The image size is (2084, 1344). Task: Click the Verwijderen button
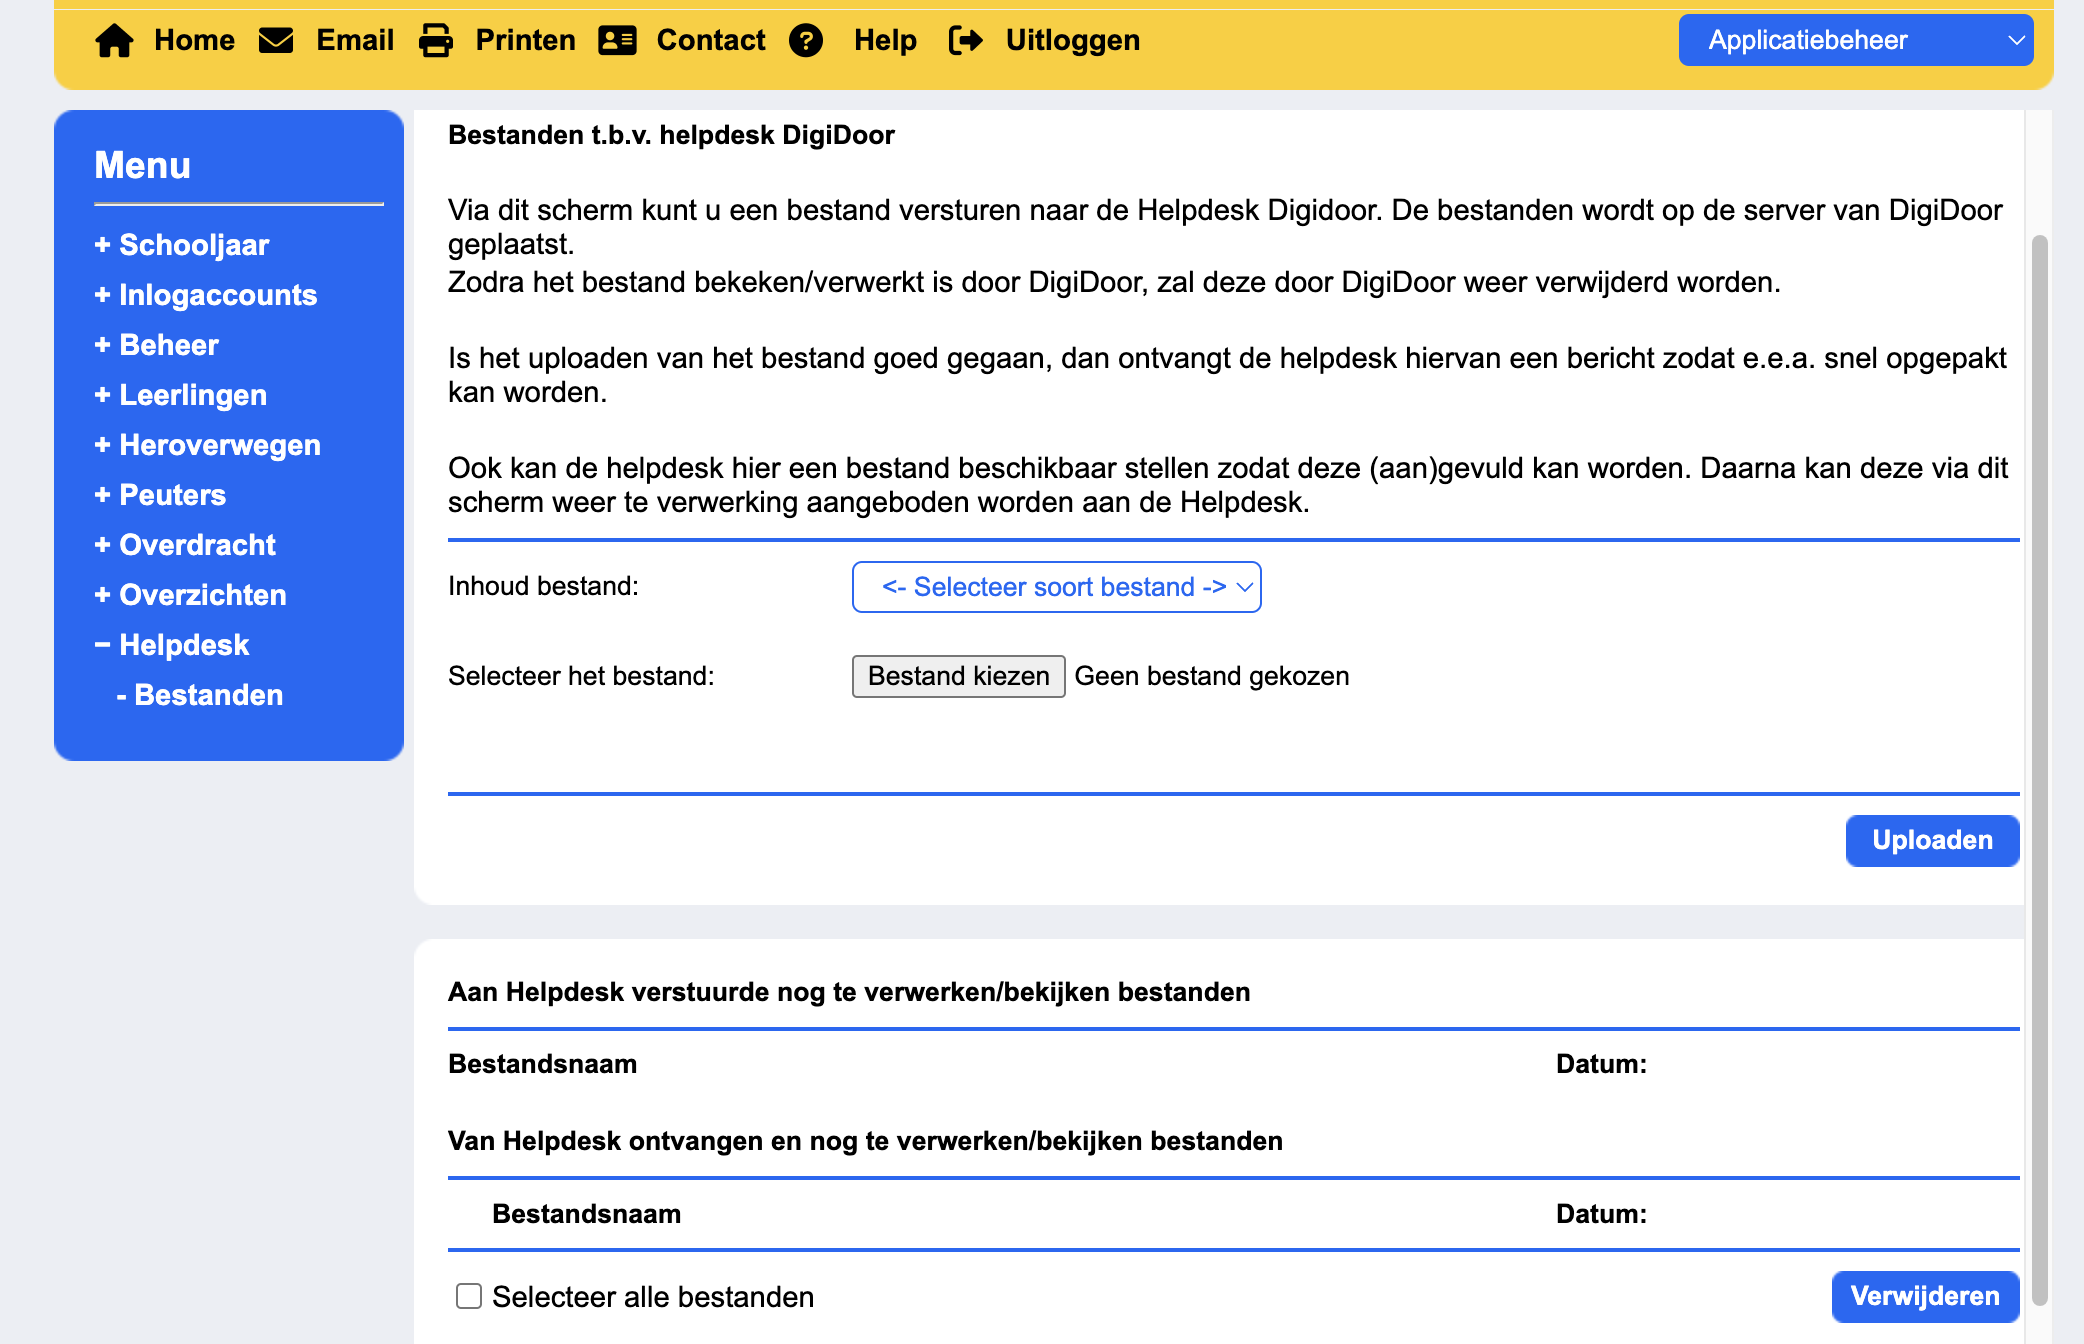(x=1925, y=1297)
